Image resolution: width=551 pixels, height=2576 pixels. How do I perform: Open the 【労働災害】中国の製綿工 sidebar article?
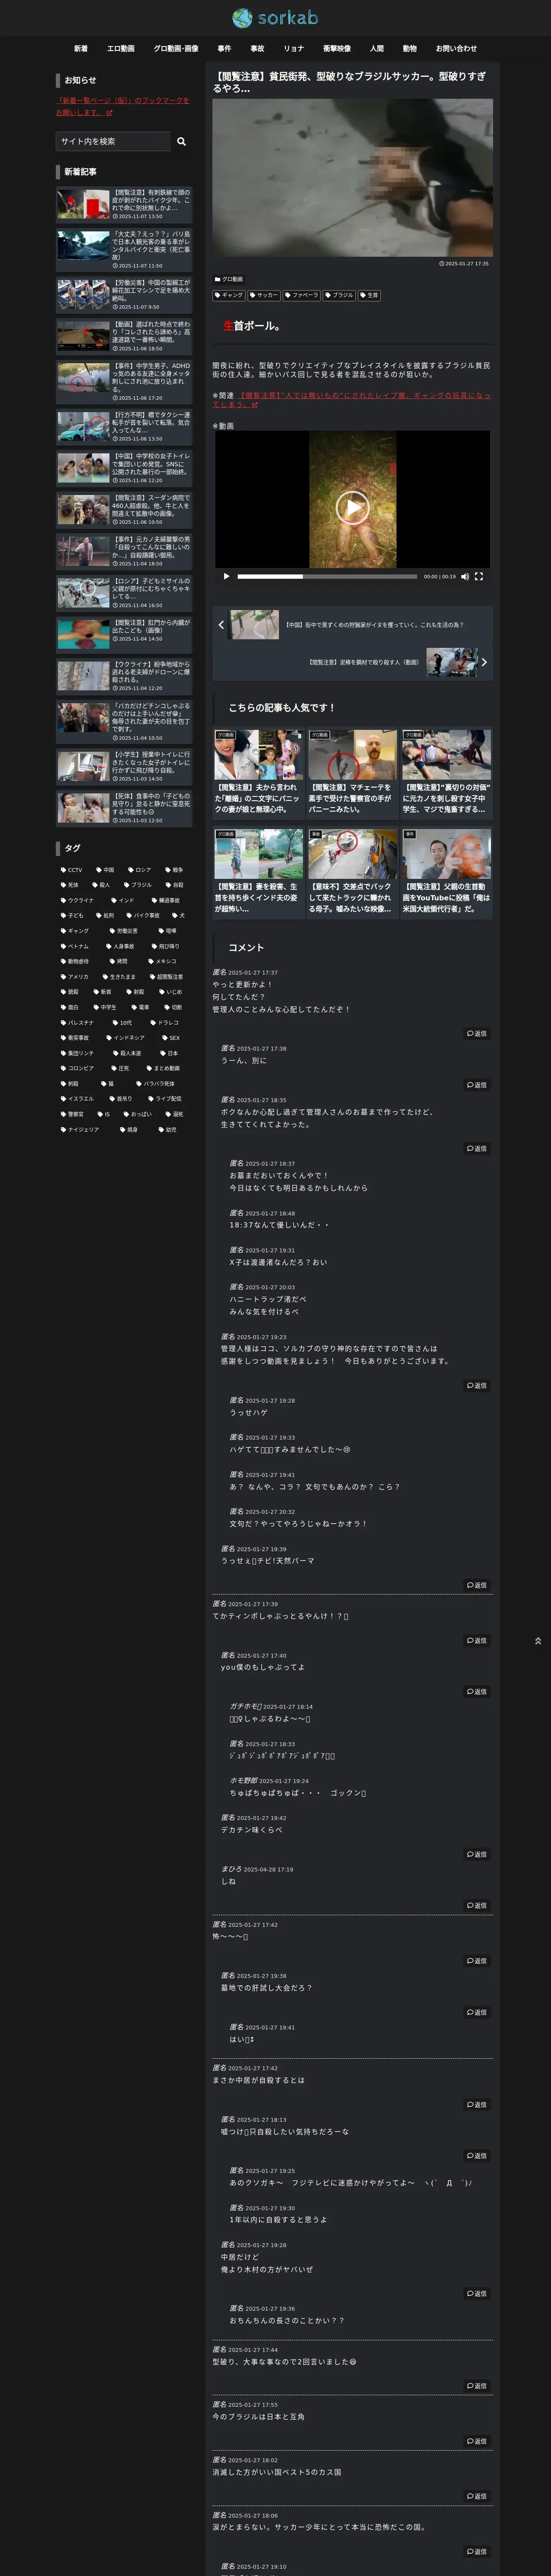[x=124, y=294]
